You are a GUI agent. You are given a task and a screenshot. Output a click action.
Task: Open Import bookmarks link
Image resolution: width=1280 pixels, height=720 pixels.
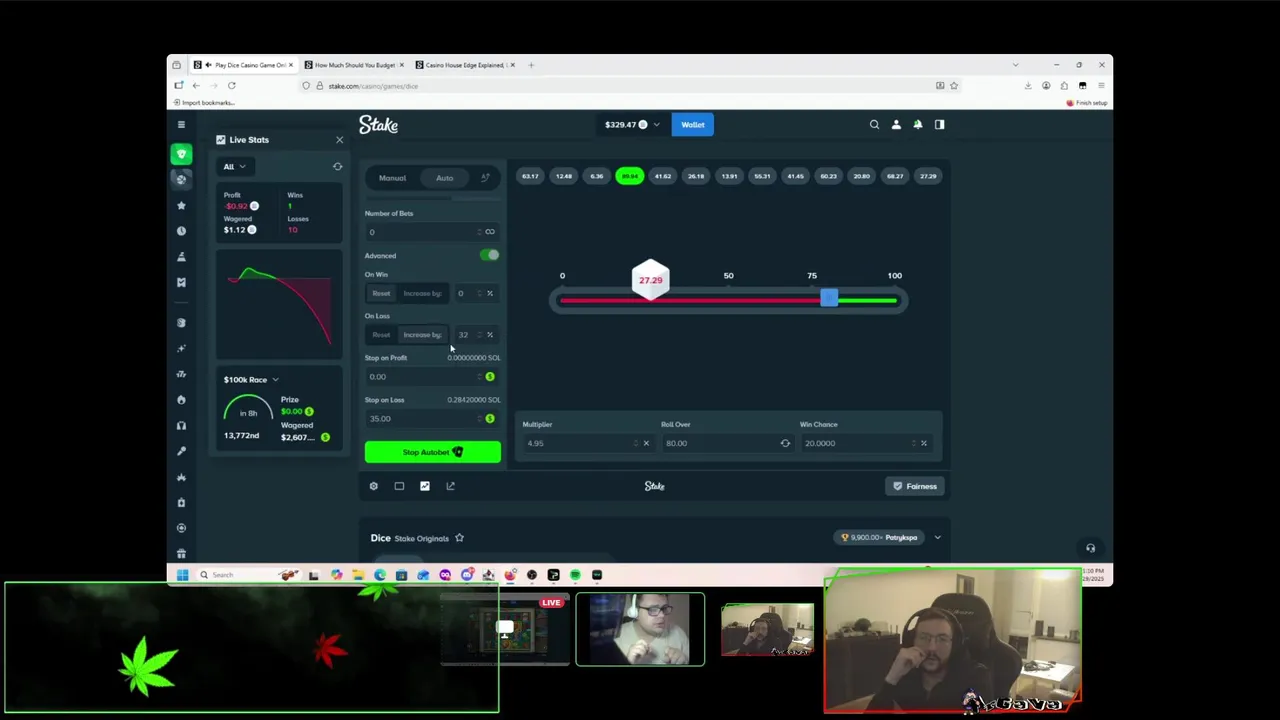[x=204, y=103]
